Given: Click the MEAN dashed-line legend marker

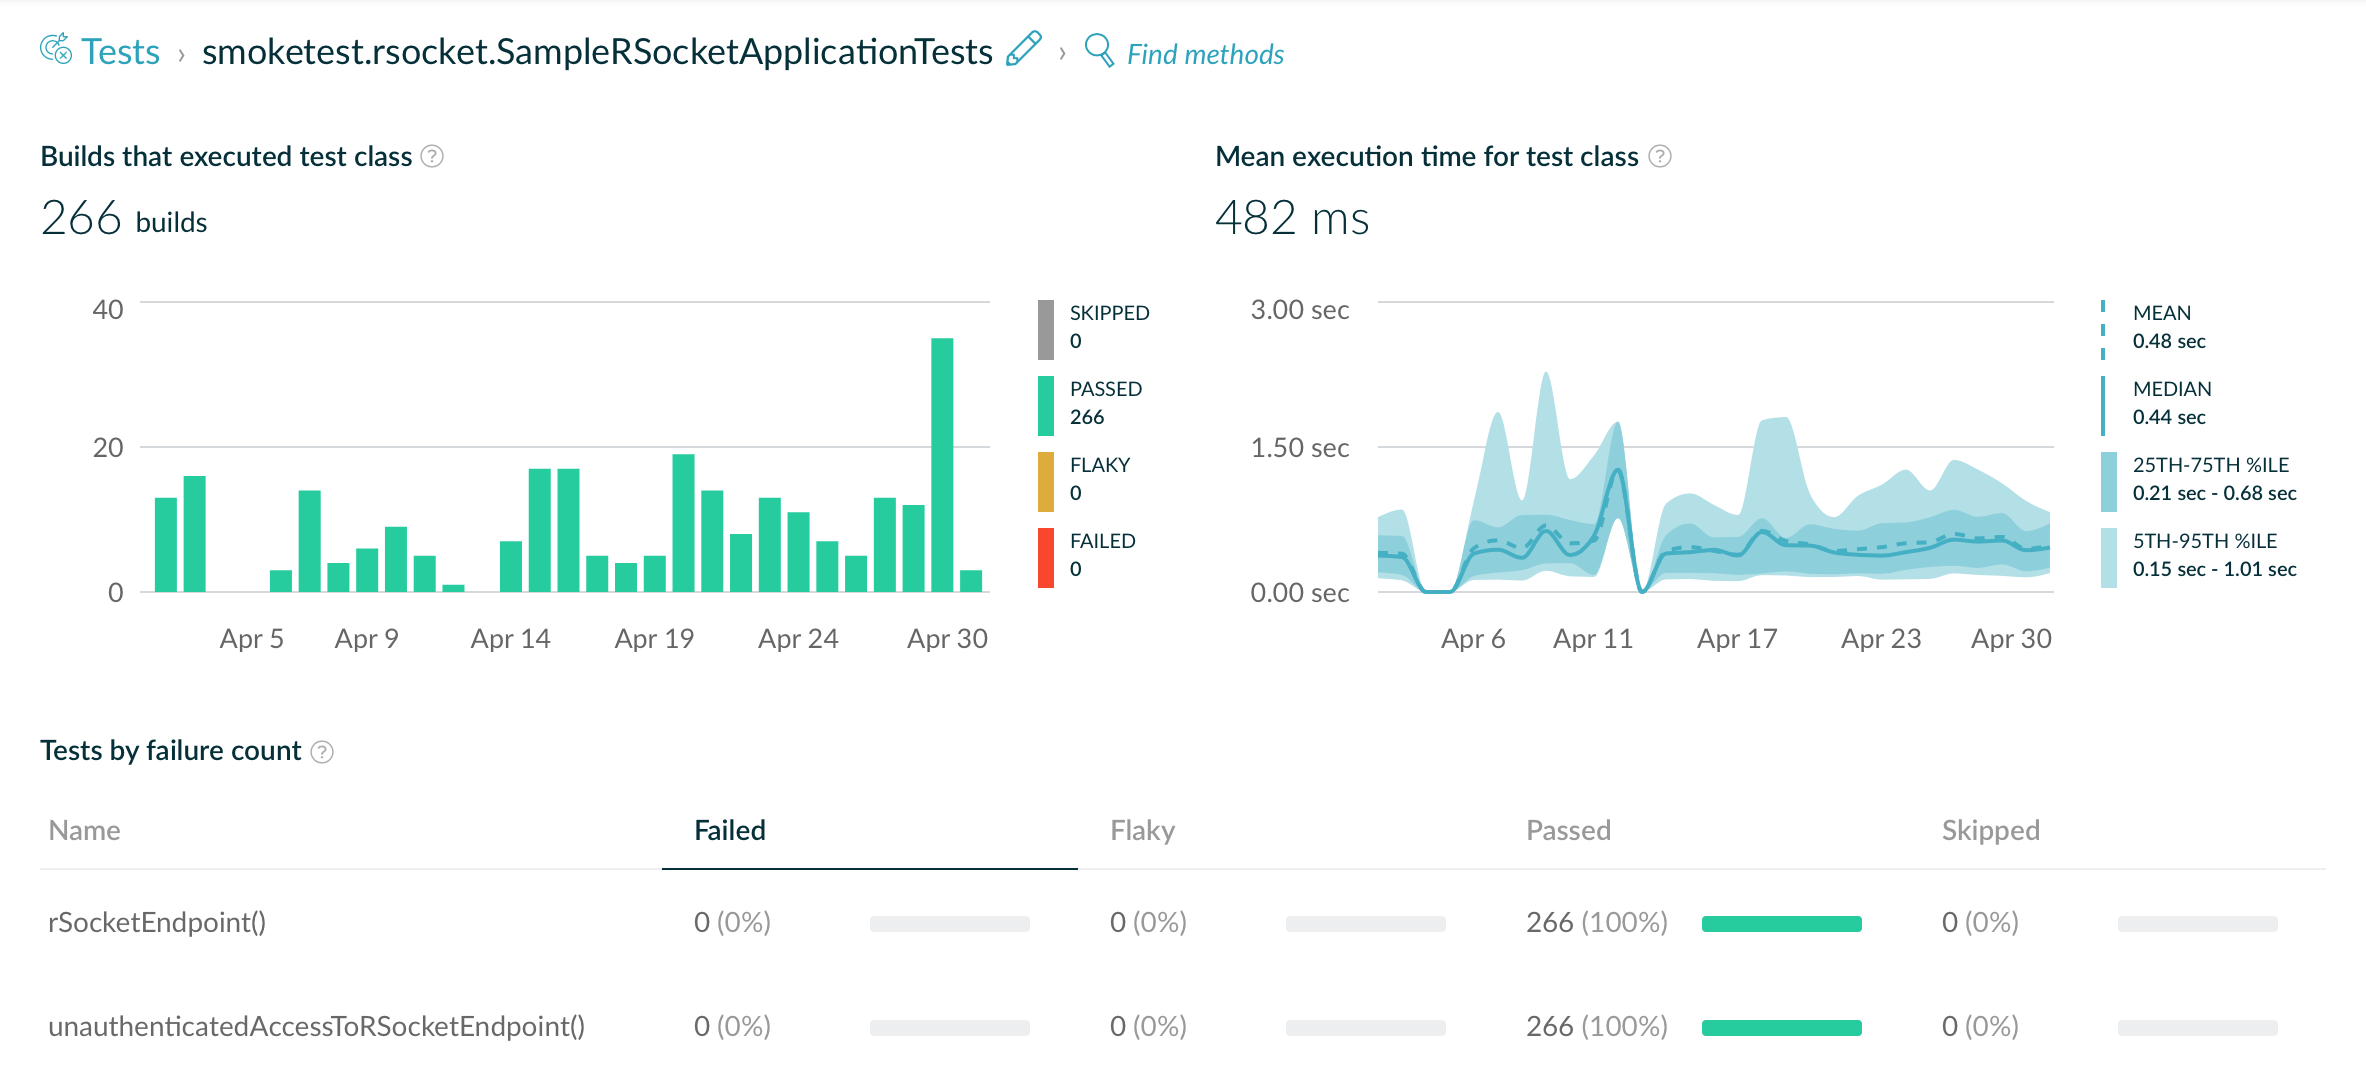Looking at the screenshot, I should coord(2103,330).
